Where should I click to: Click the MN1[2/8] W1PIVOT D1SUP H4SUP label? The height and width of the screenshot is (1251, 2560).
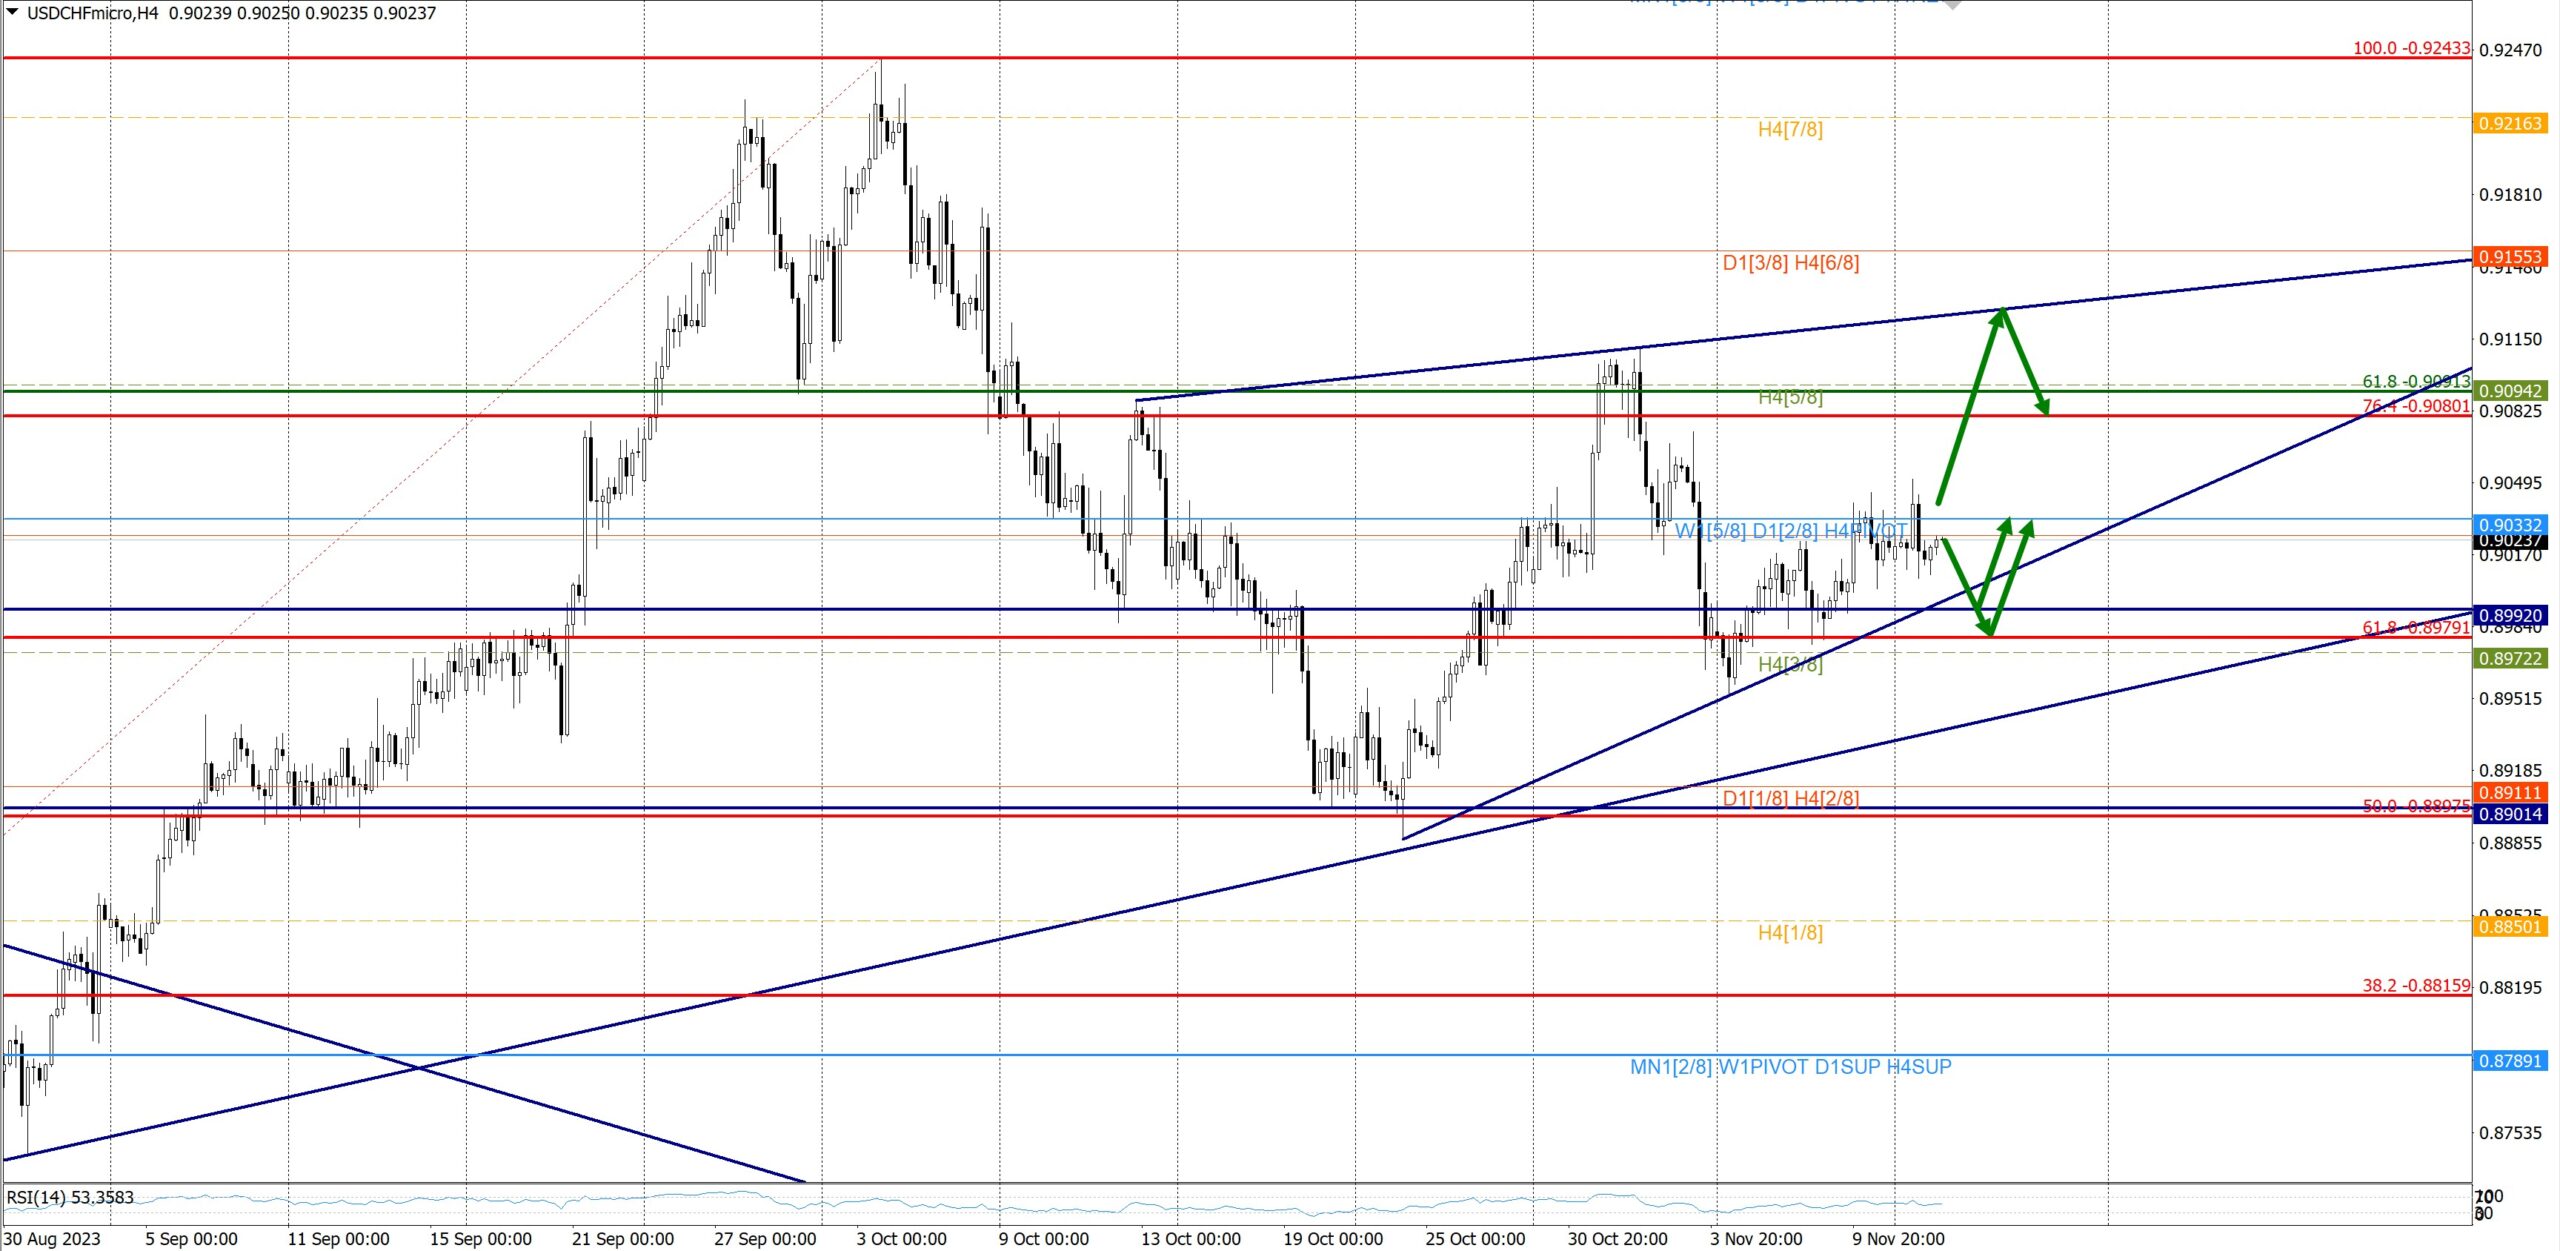tap(1790, 1067)
